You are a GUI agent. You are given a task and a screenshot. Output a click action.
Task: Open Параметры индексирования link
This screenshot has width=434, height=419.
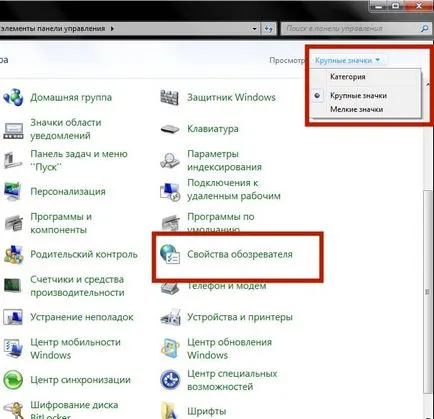224,160
